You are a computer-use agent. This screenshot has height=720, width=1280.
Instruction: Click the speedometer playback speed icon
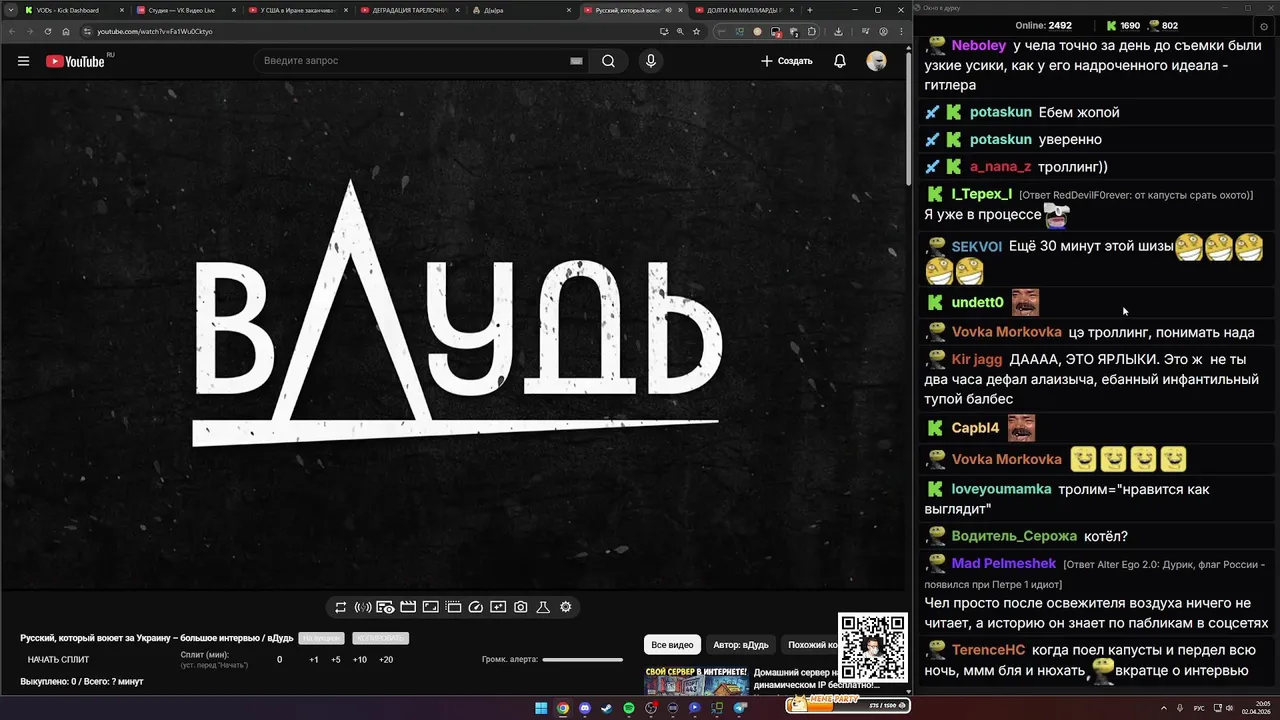tap(476, 607)
